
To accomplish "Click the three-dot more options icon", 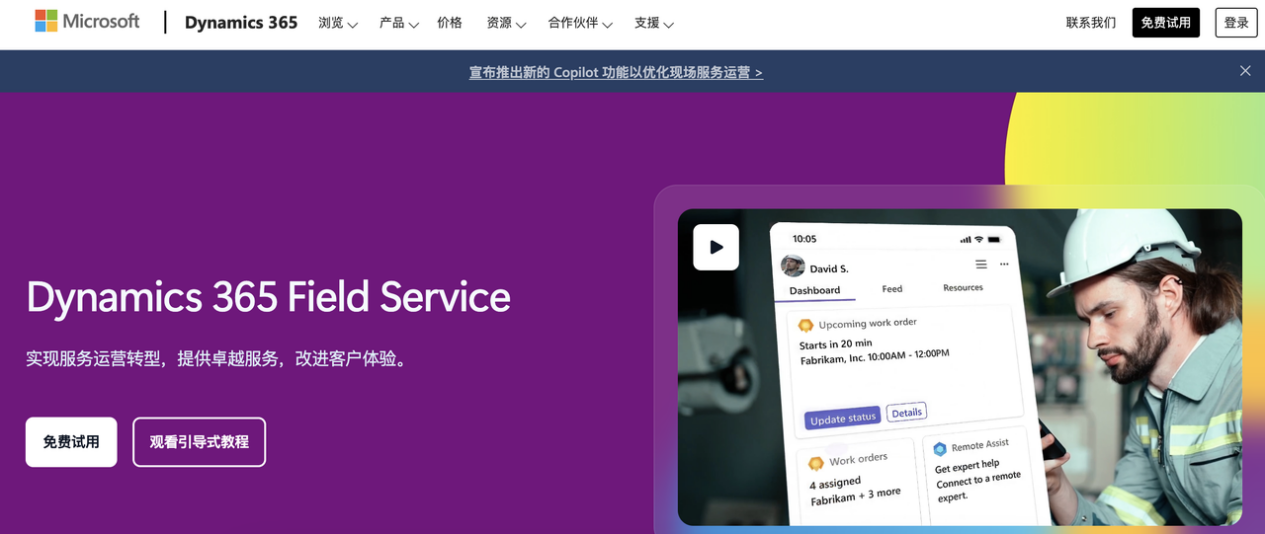I will point(1004,264).
